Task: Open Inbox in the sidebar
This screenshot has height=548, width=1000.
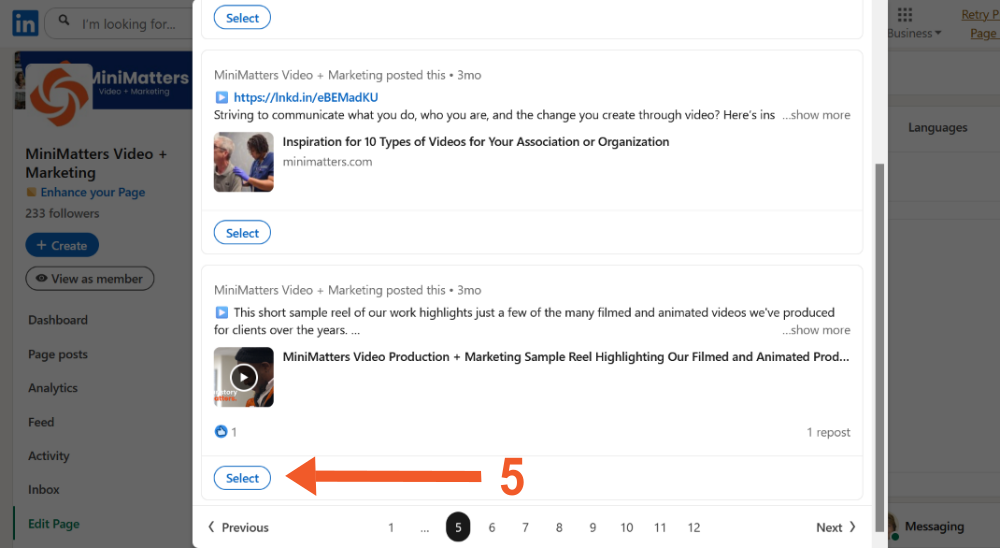Action: tap(43, 490)
